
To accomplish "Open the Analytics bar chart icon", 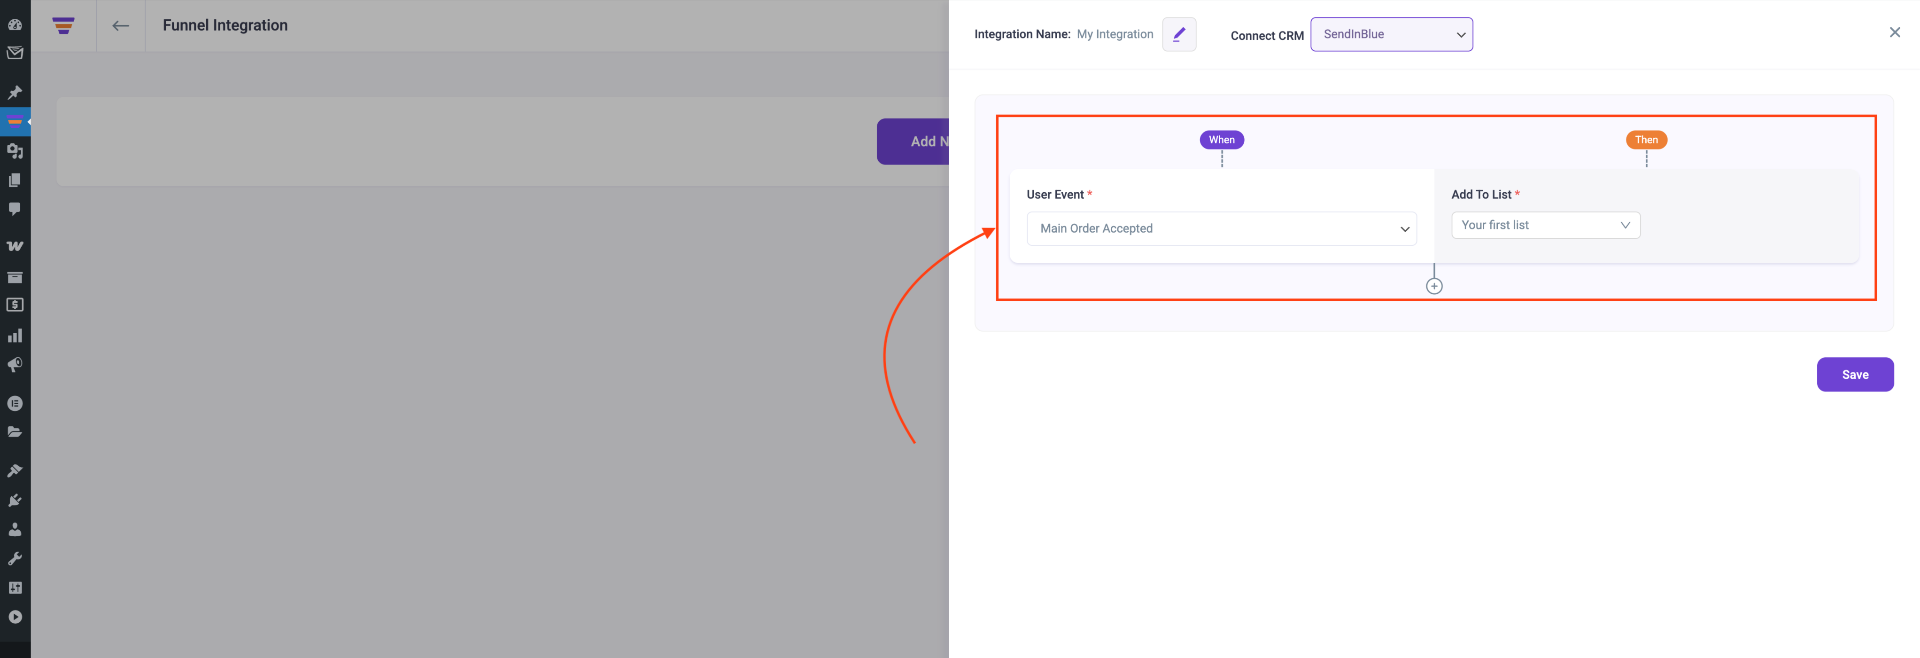I will pos(15,336).
